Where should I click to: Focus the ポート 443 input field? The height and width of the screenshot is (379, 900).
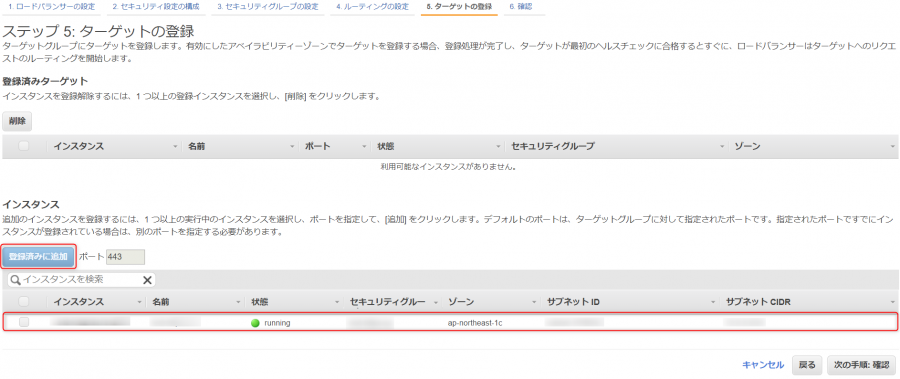click(125, 257)
